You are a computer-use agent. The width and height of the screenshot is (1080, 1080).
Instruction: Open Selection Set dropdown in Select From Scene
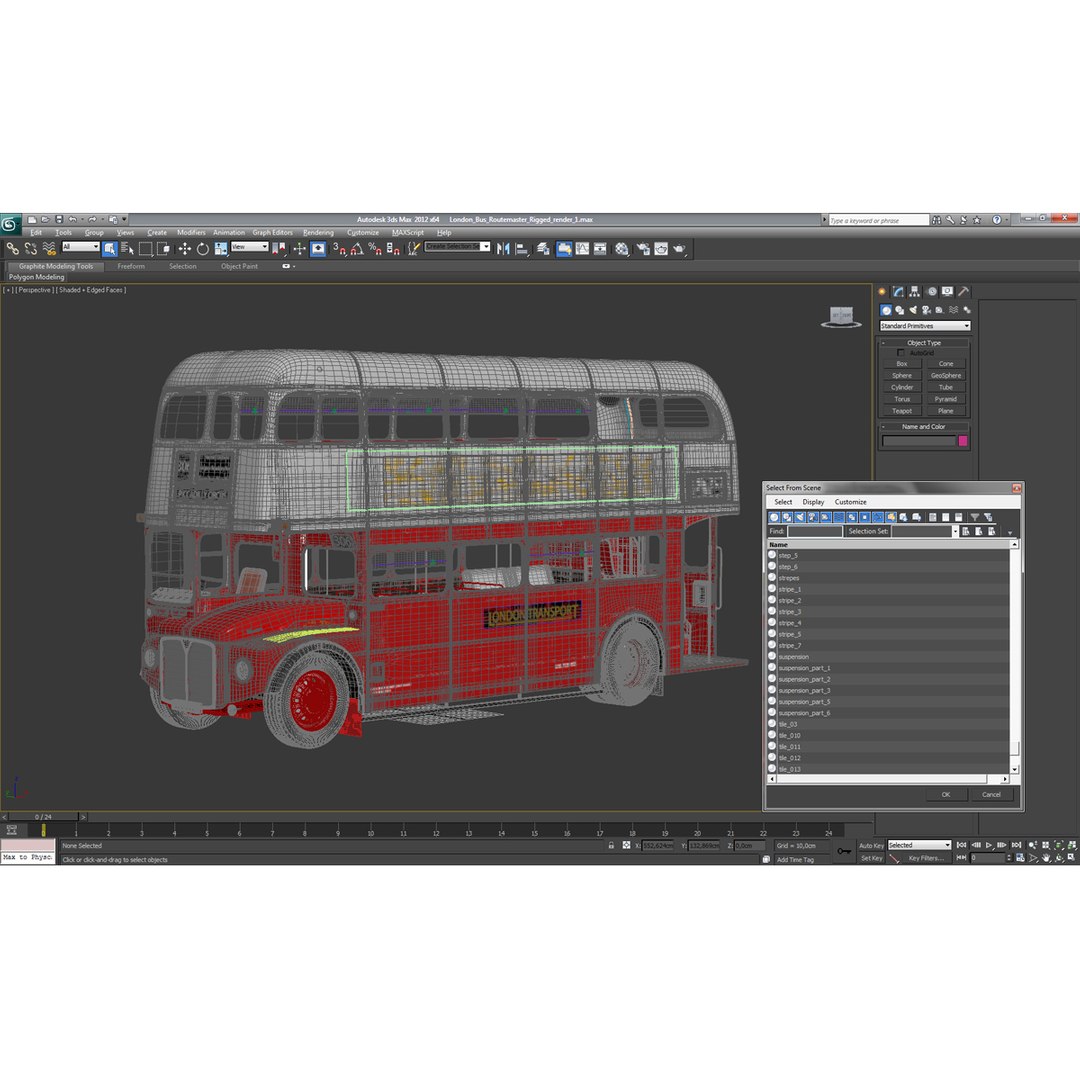[955, 531]
